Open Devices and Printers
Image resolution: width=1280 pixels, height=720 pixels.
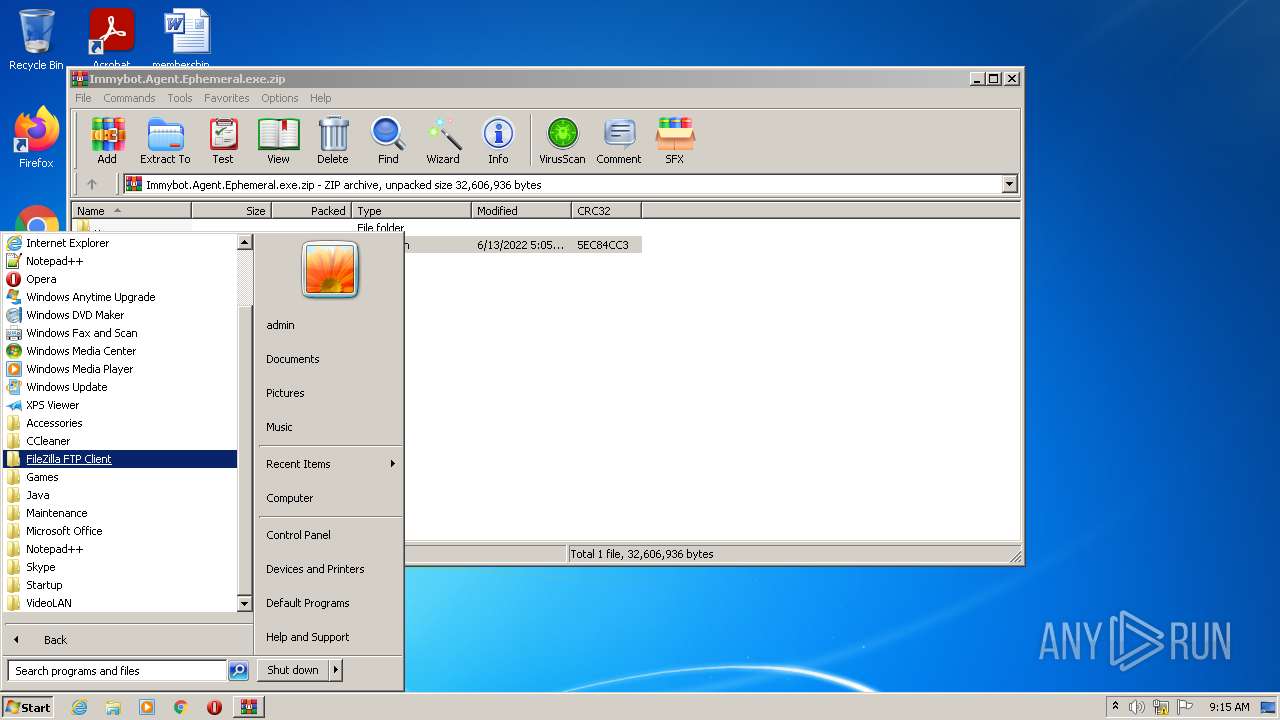click(315, 569)
